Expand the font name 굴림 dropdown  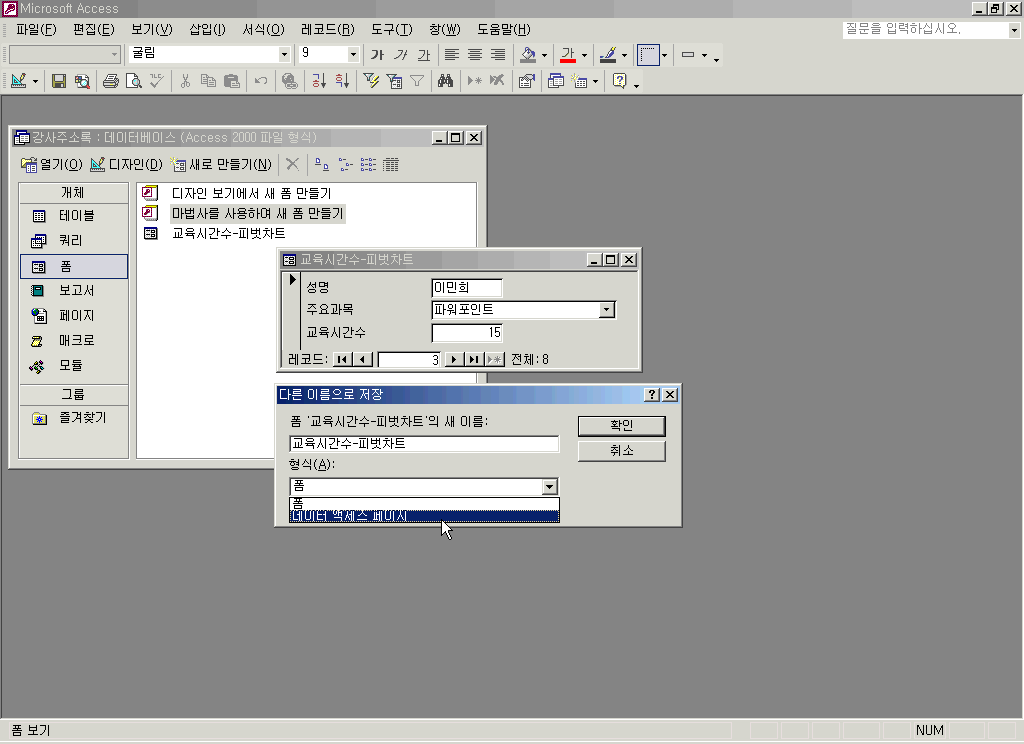pos(284,55)
